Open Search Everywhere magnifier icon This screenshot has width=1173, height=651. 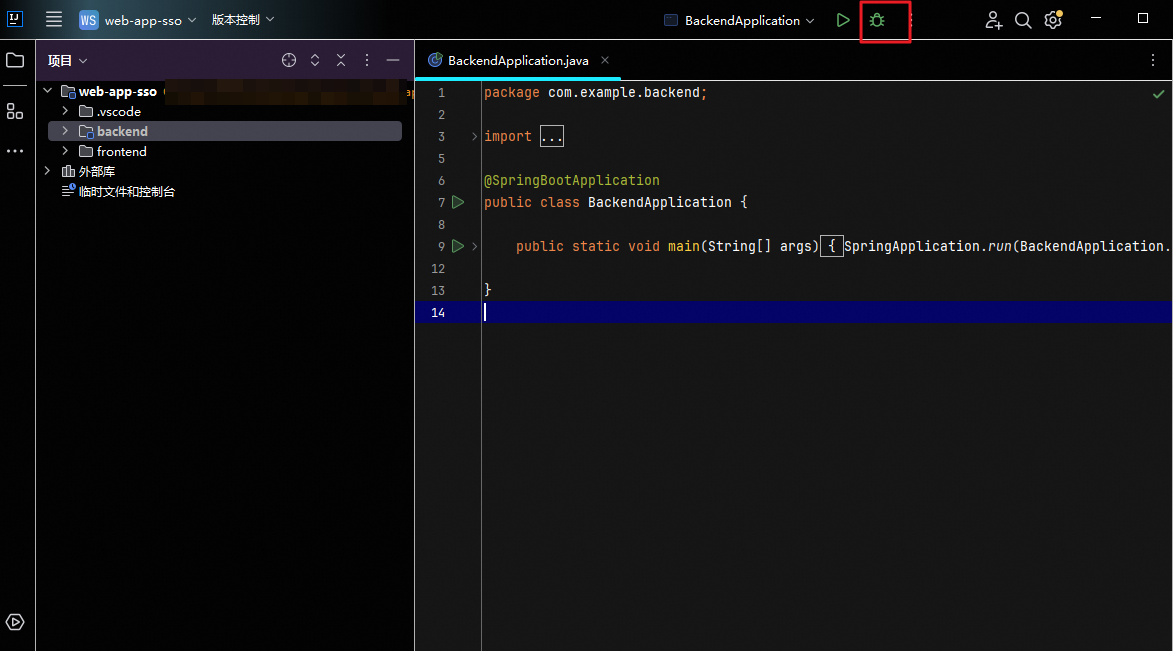click(x=1023, y=20)
